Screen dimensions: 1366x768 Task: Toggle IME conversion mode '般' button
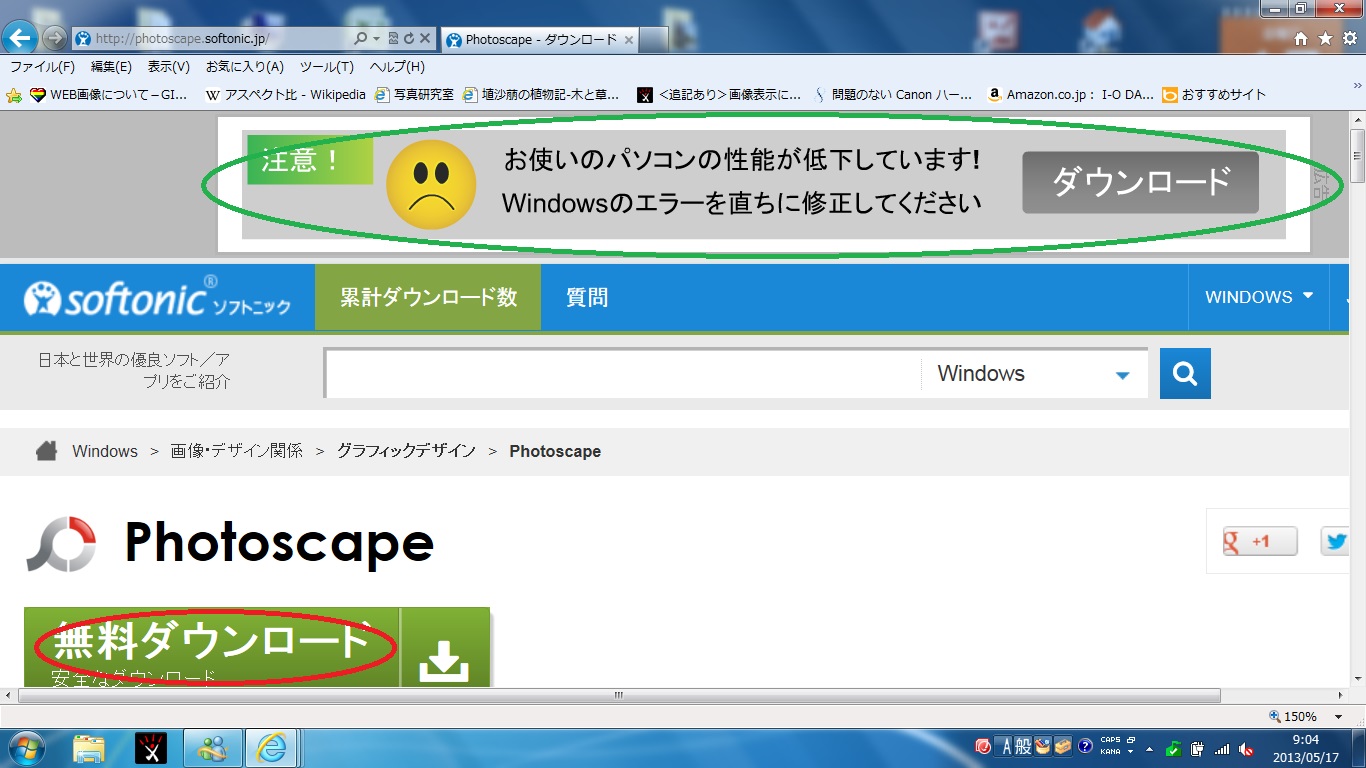pos(1024,746)
